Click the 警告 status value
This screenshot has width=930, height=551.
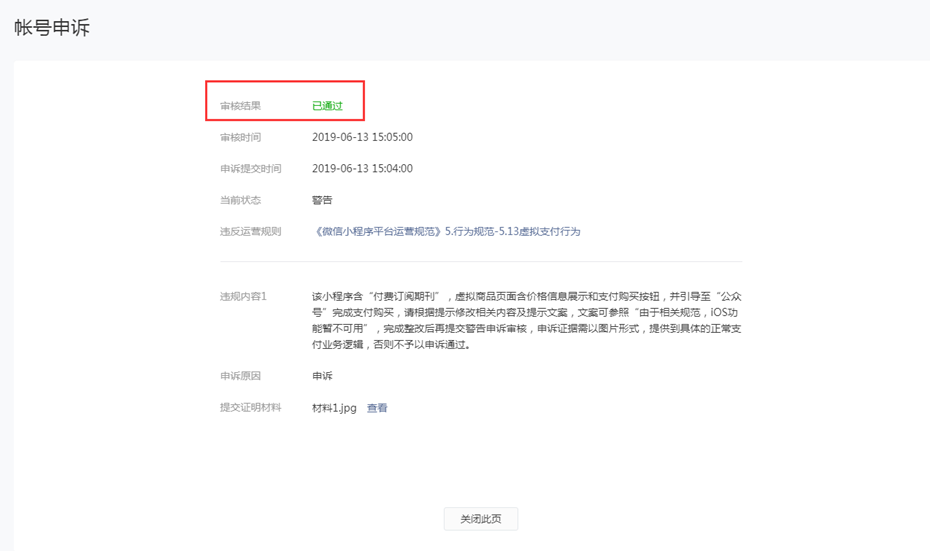coord(322,200)
